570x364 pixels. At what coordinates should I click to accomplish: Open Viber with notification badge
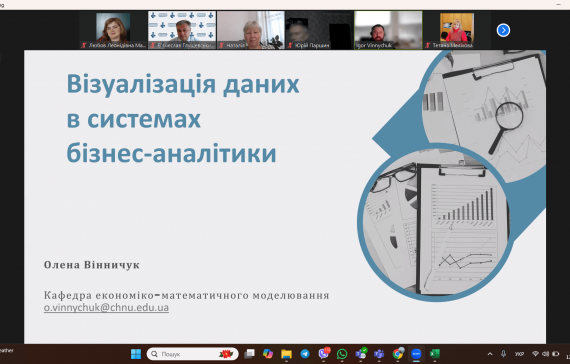324,353
